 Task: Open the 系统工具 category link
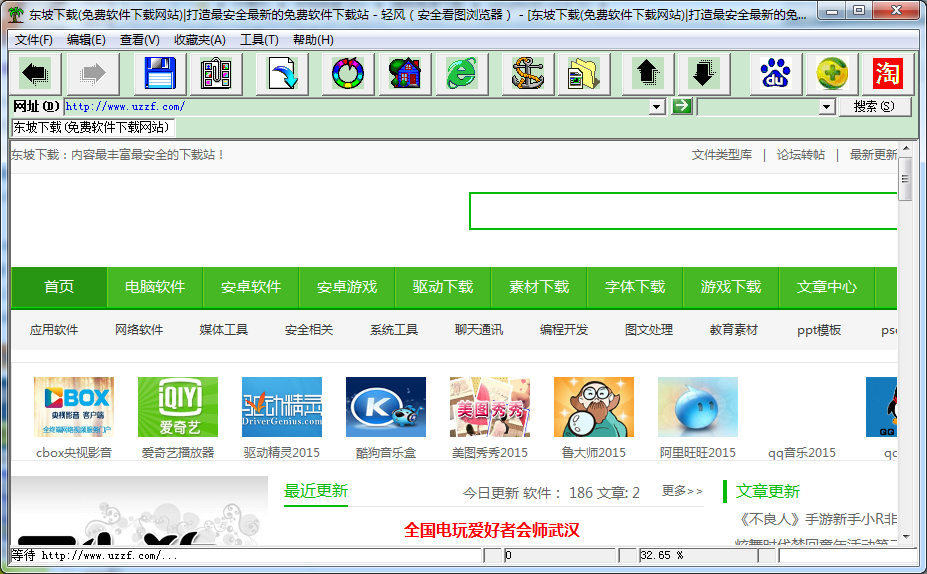pos(394,330)
